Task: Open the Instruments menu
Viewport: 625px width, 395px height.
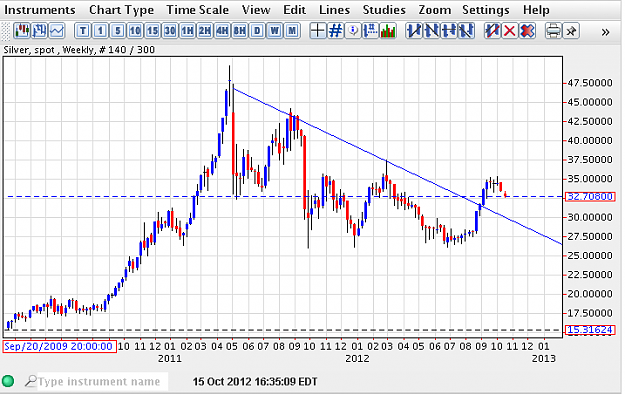Action: [39, 10]
